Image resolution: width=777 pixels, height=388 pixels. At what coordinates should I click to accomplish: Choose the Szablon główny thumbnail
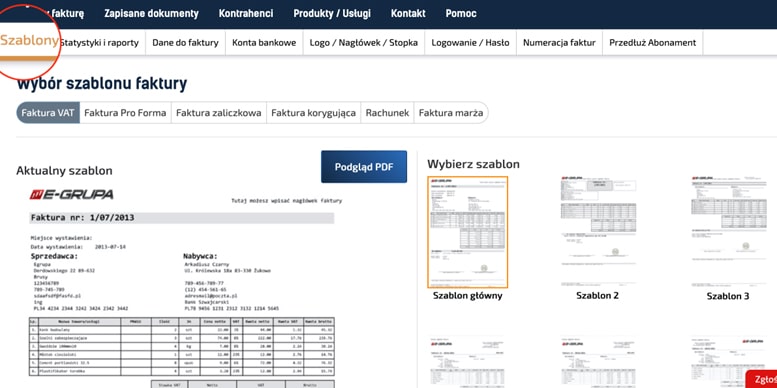point(468,232)
